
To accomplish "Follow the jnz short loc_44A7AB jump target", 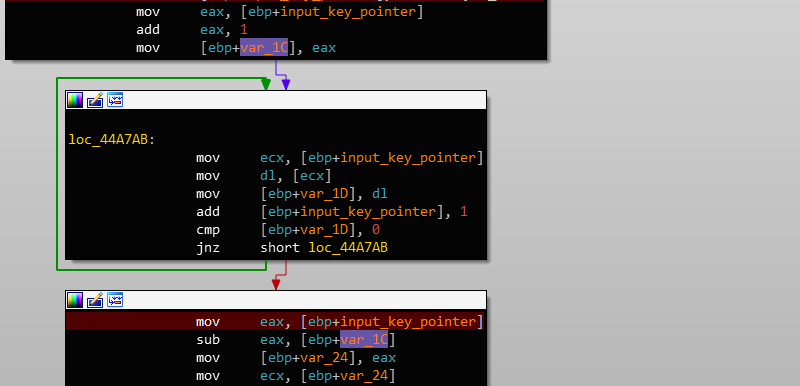I will [x=348, y=248].
